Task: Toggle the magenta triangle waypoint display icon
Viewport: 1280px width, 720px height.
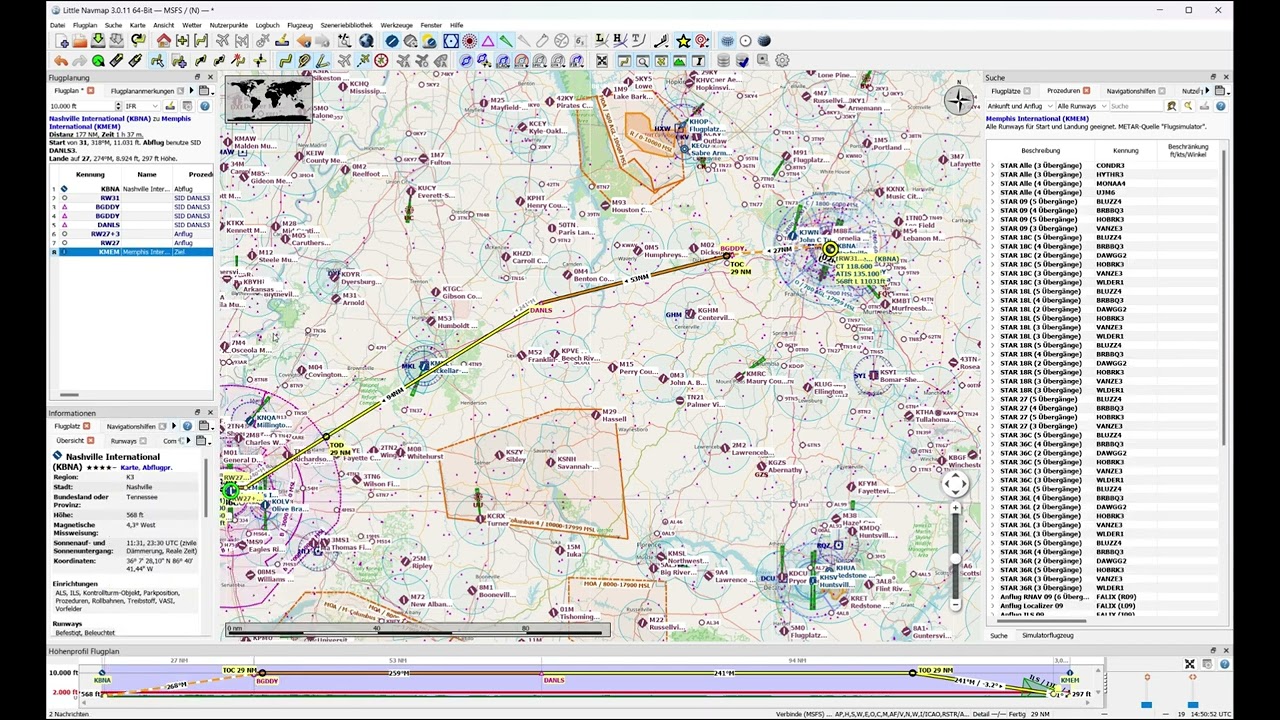Action: [487, 41]
